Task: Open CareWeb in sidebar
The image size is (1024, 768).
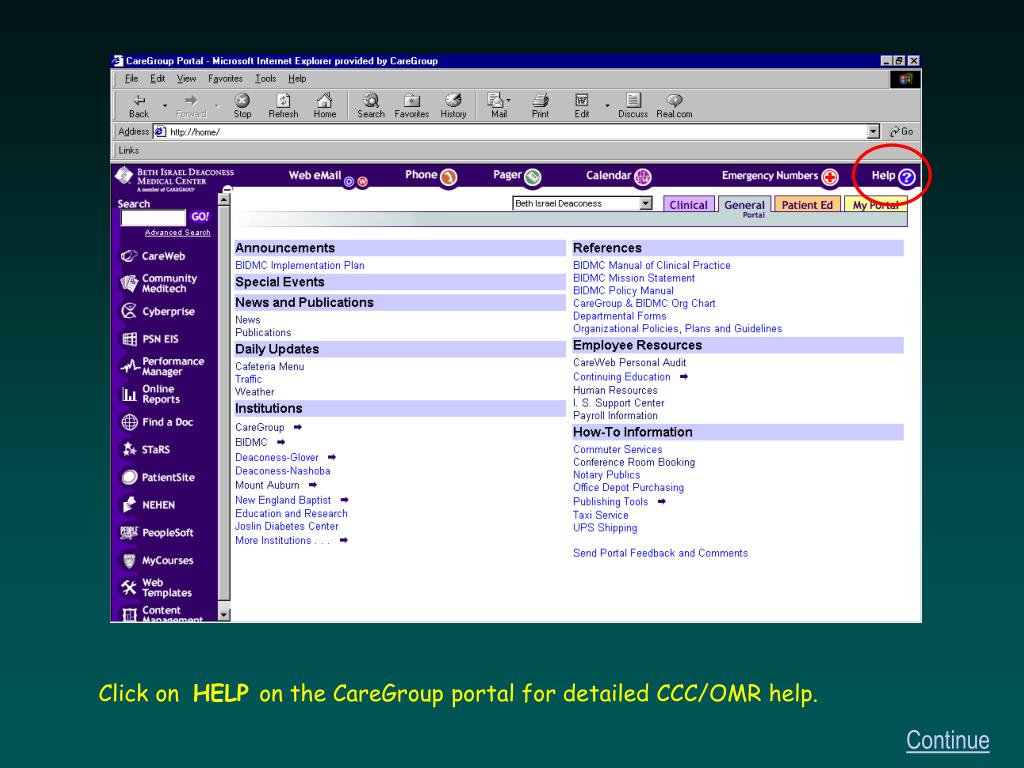Action: (153, 256)
